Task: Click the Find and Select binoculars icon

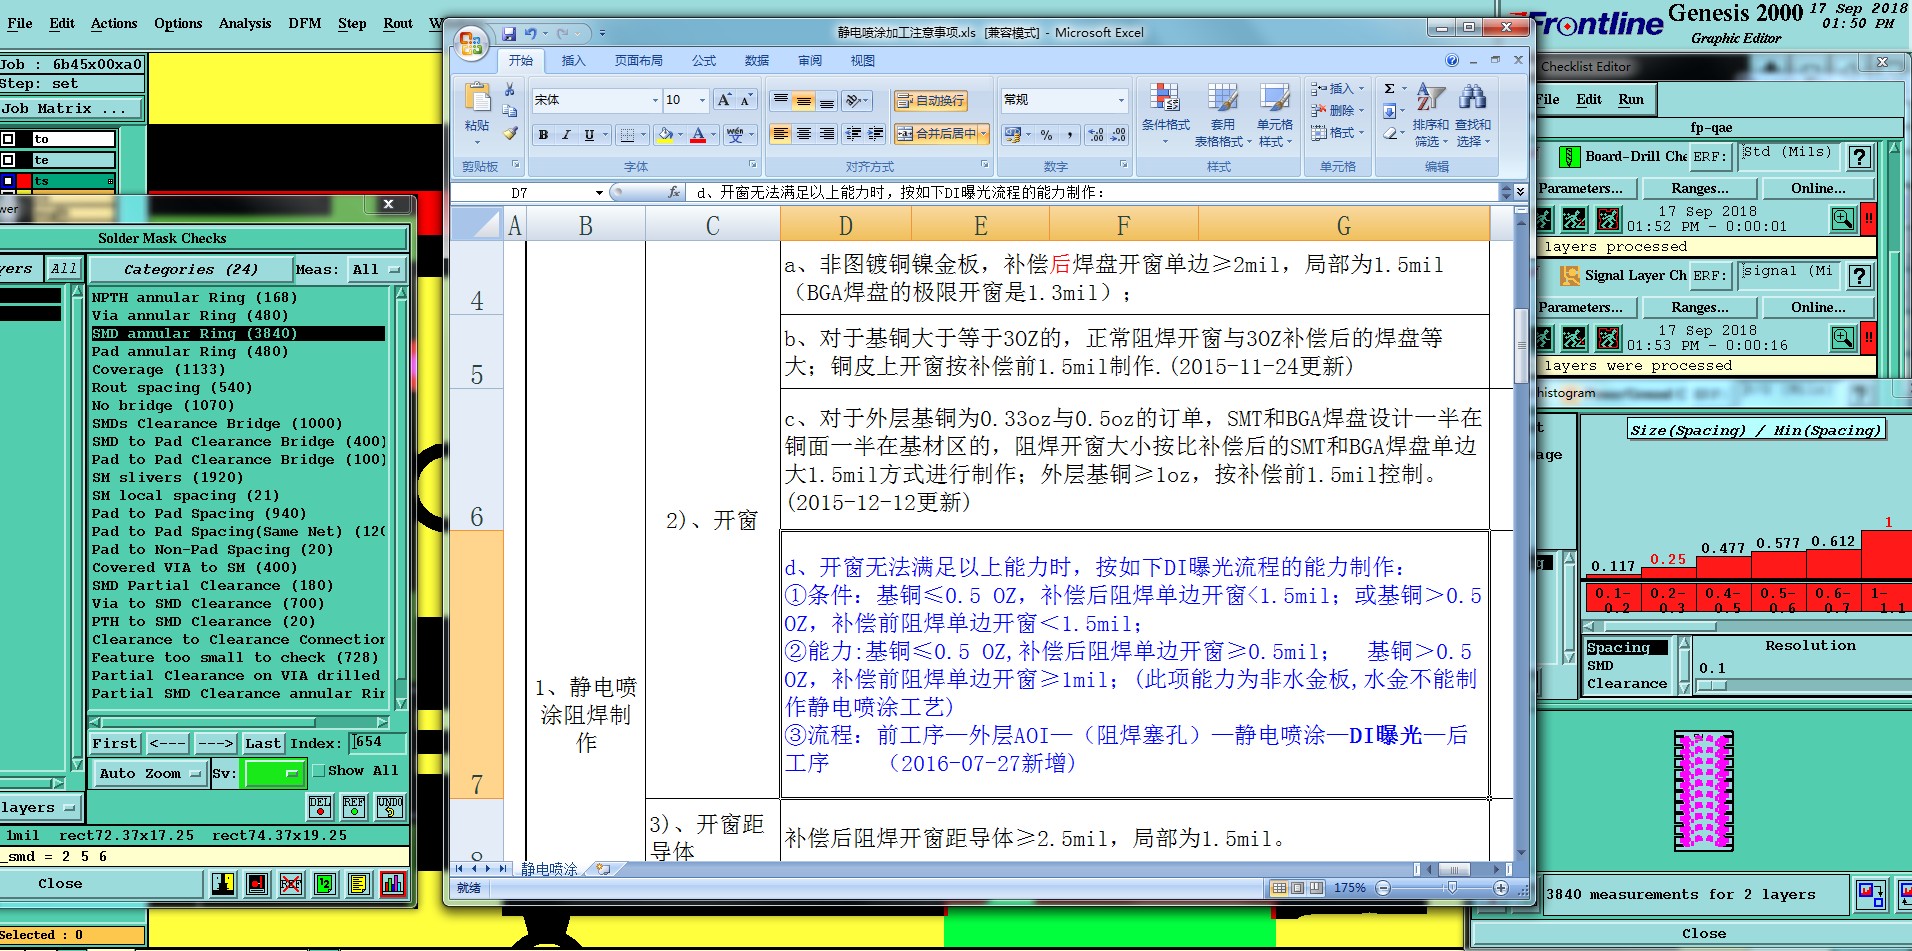Action: pyautogui.click(x=1472, y=98)
